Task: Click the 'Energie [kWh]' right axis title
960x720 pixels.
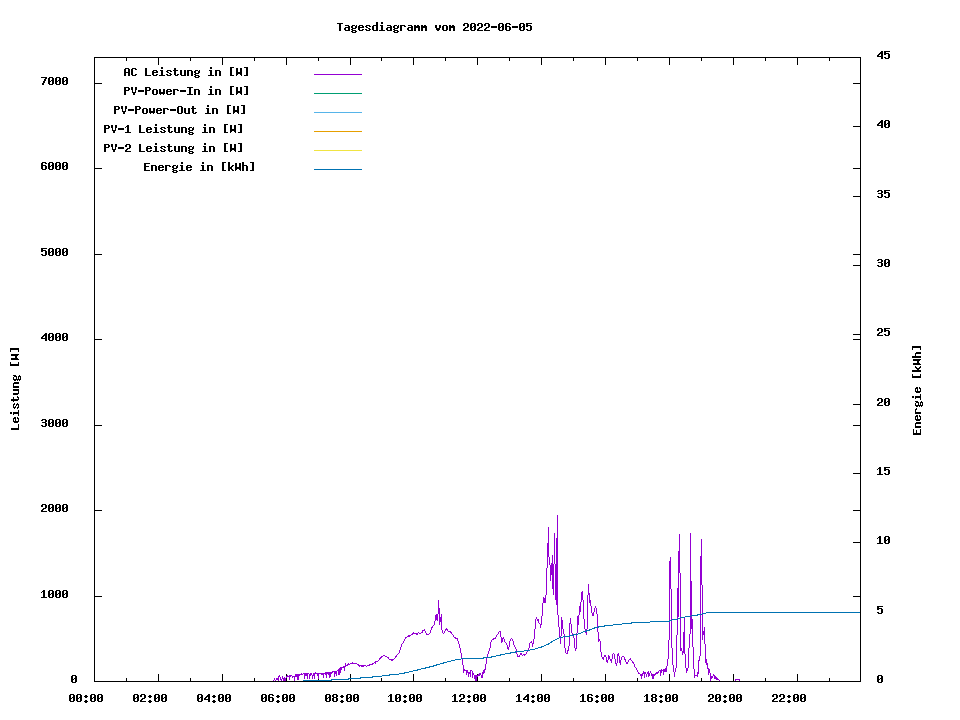Action: pos(917,390)
